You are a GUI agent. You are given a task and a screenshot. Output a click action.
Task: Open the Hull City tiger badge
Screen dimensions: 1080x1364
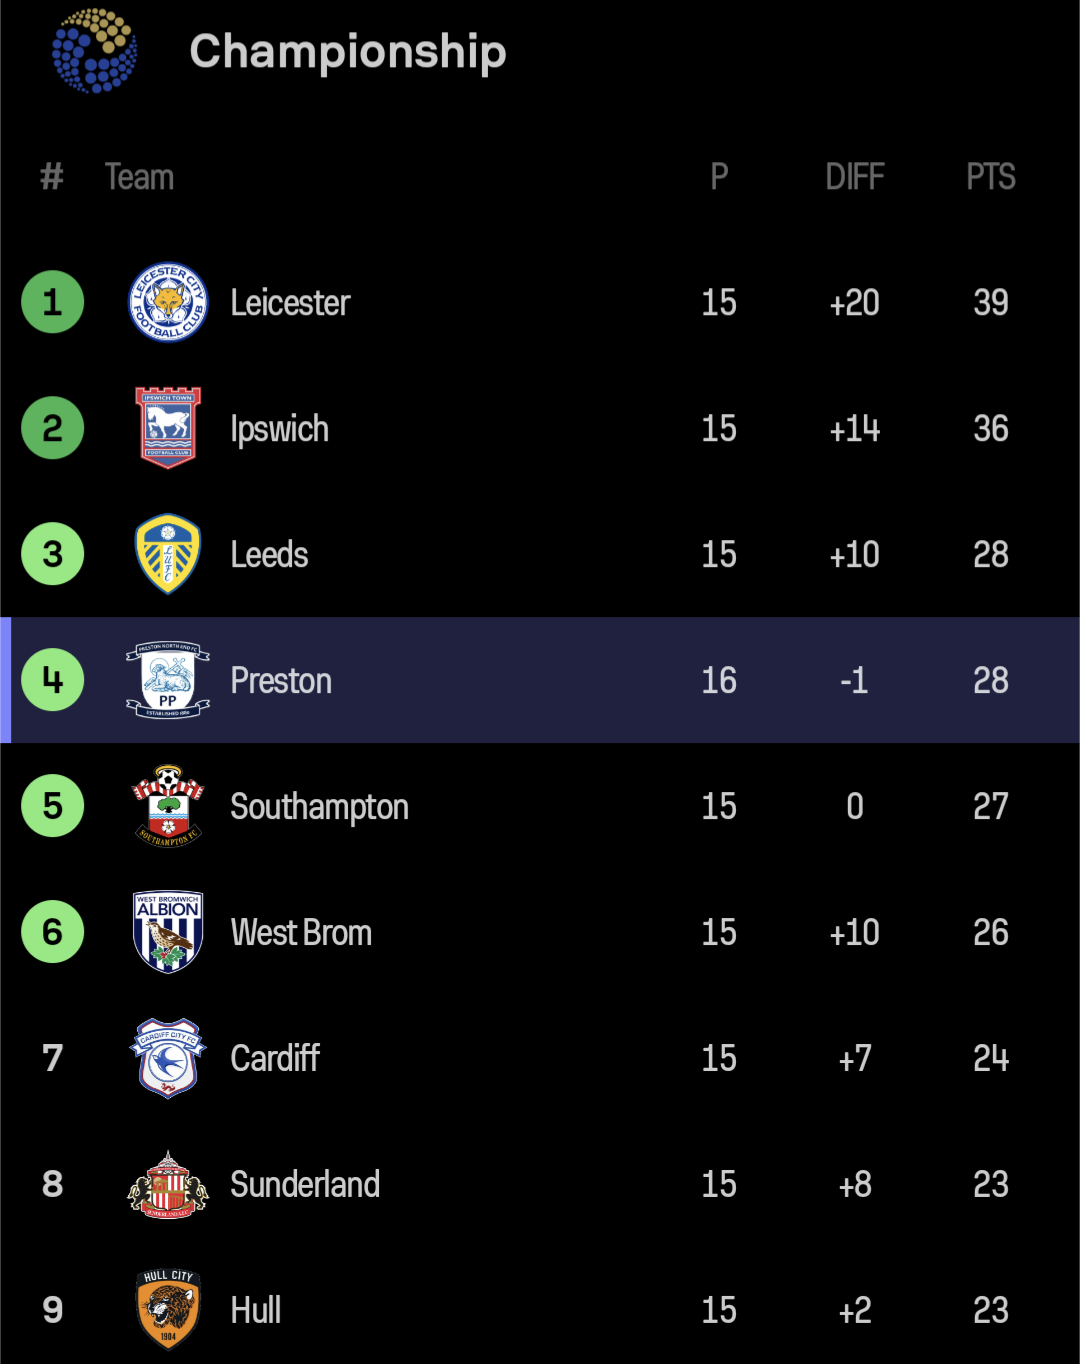click(168, 1310)
